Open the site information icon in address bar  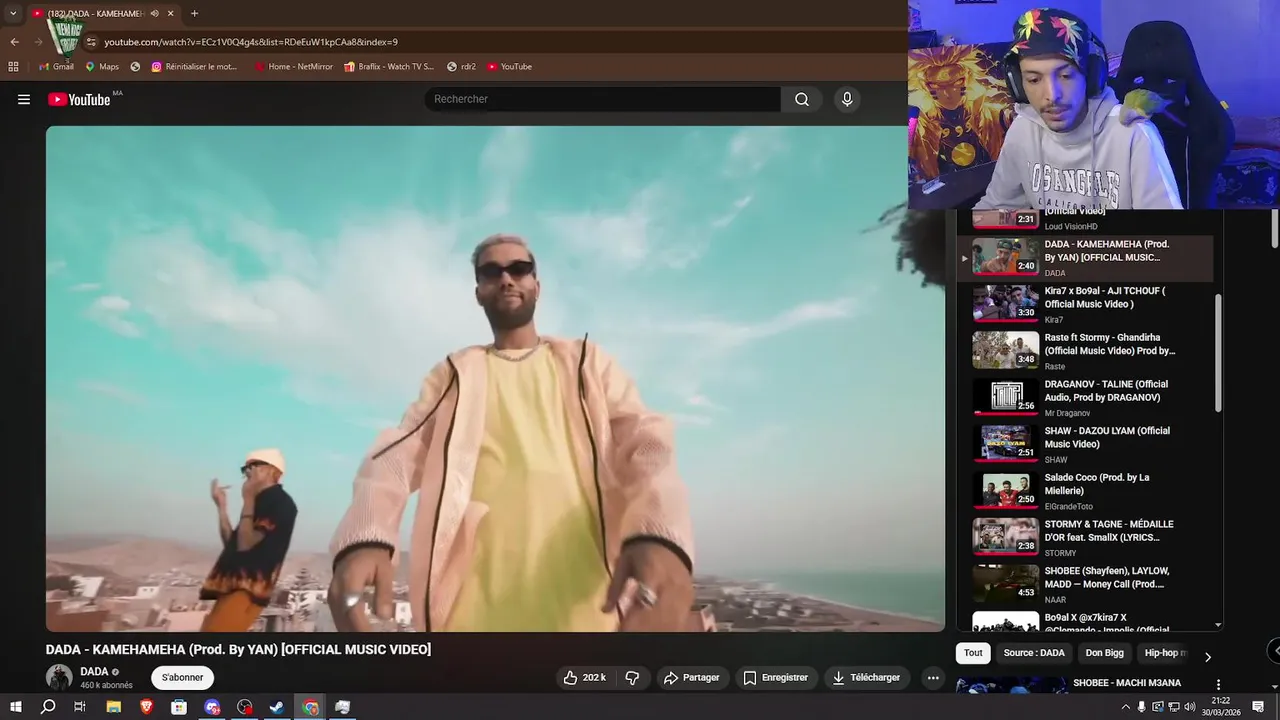[91, 42]
